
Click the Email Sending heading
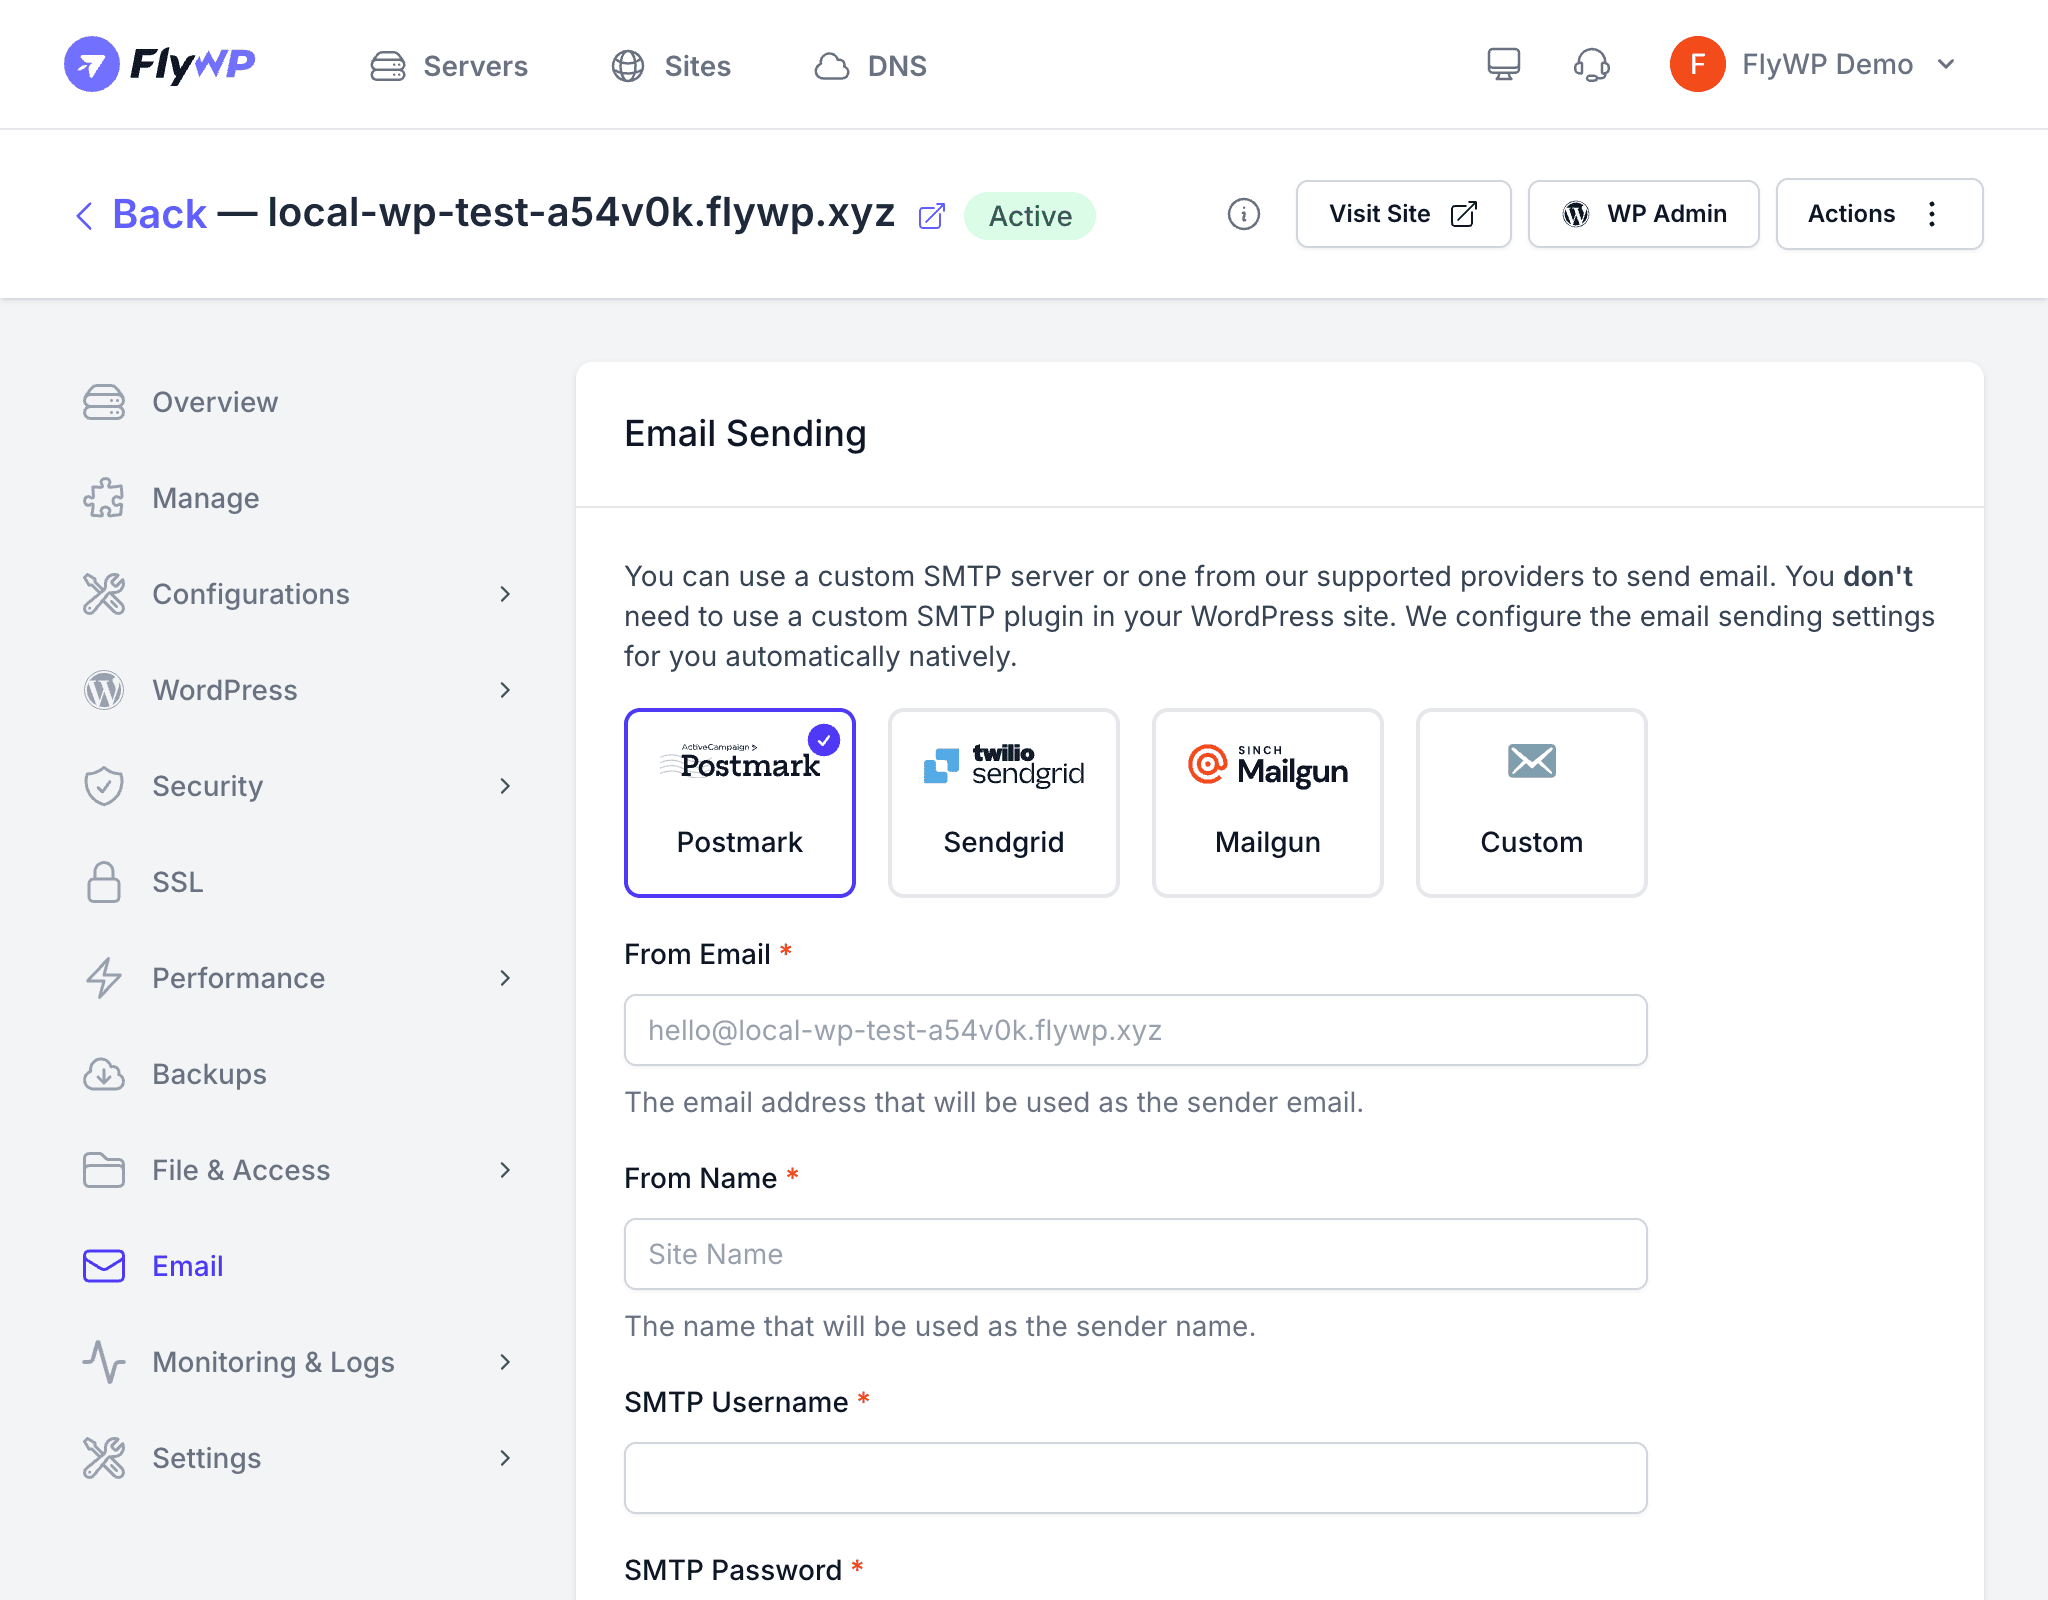tap(745, 434)
